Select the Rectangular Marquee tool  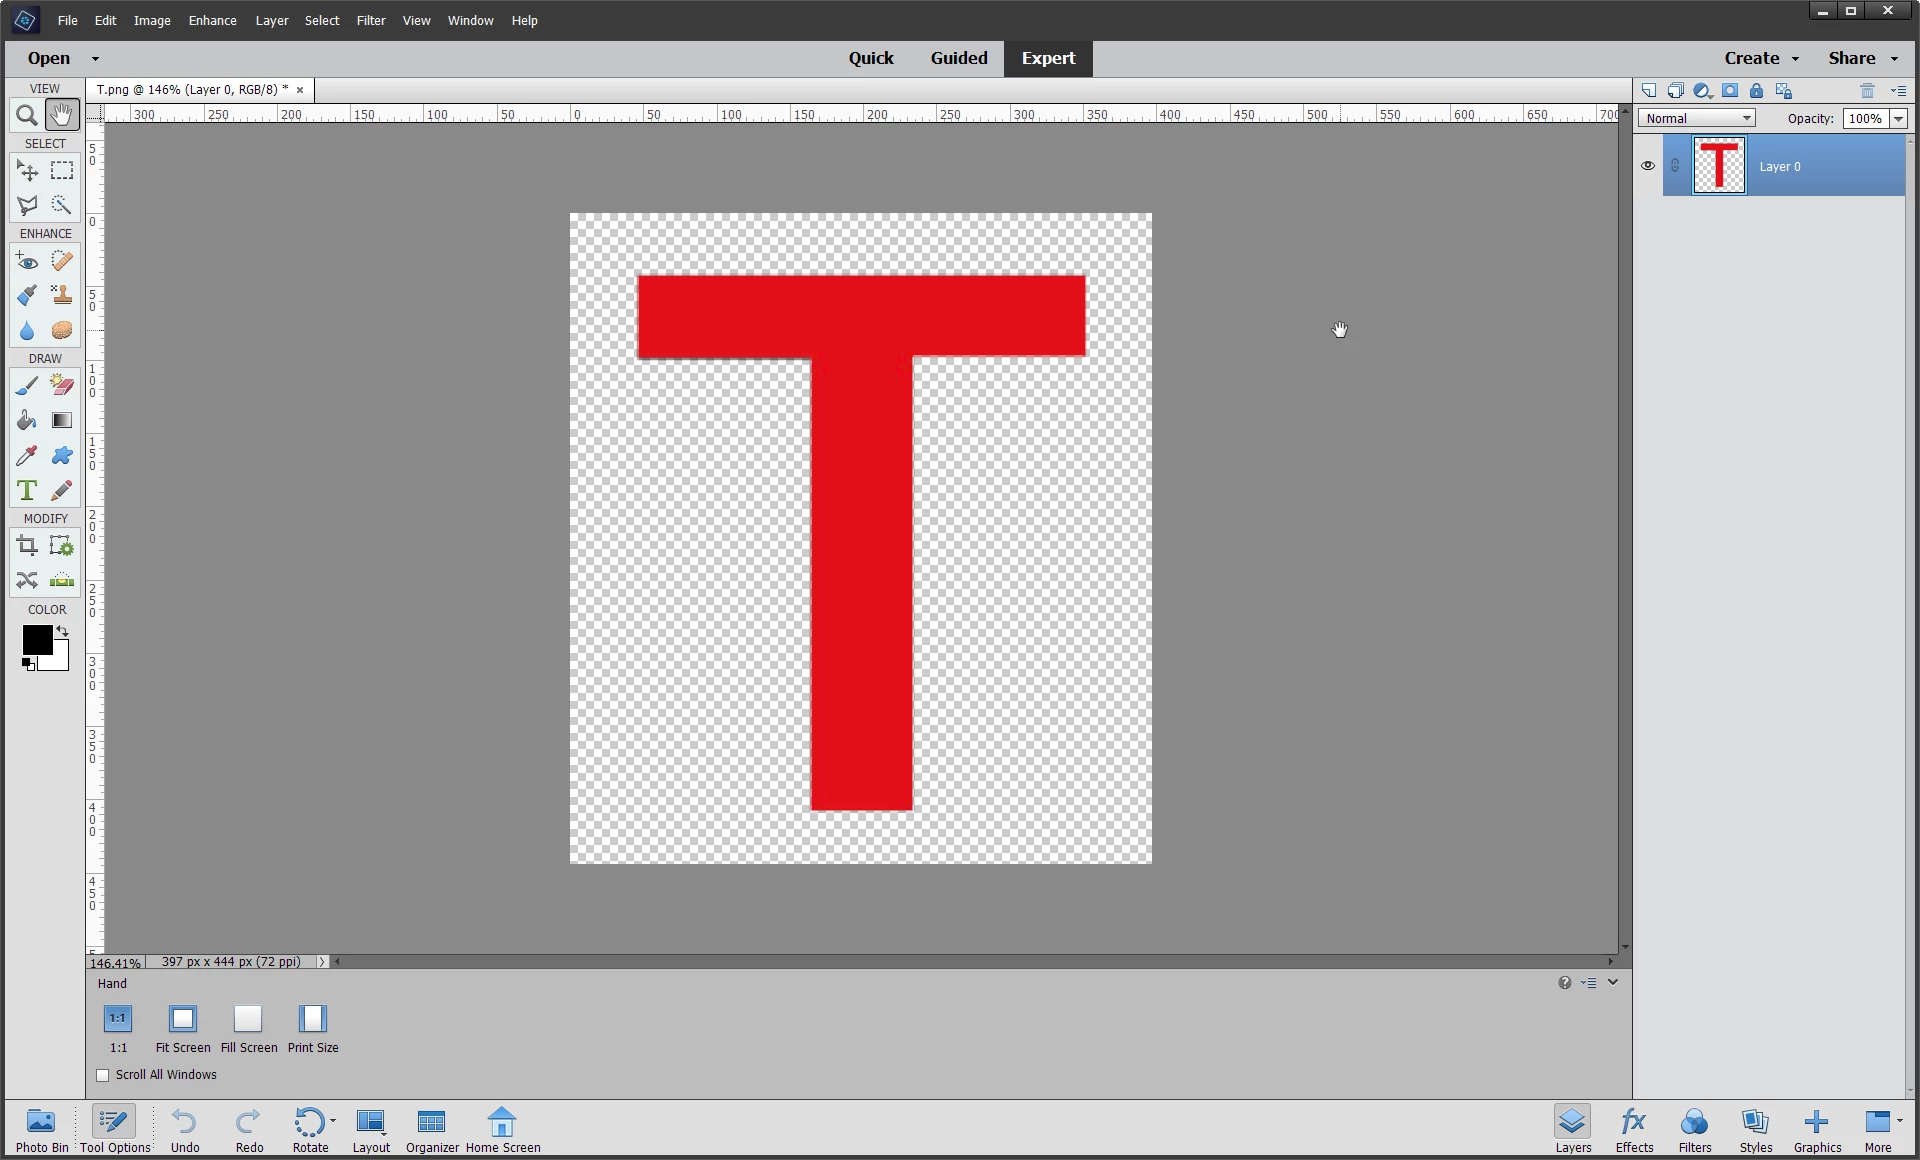pyautogui.click(x=62, y=171)
